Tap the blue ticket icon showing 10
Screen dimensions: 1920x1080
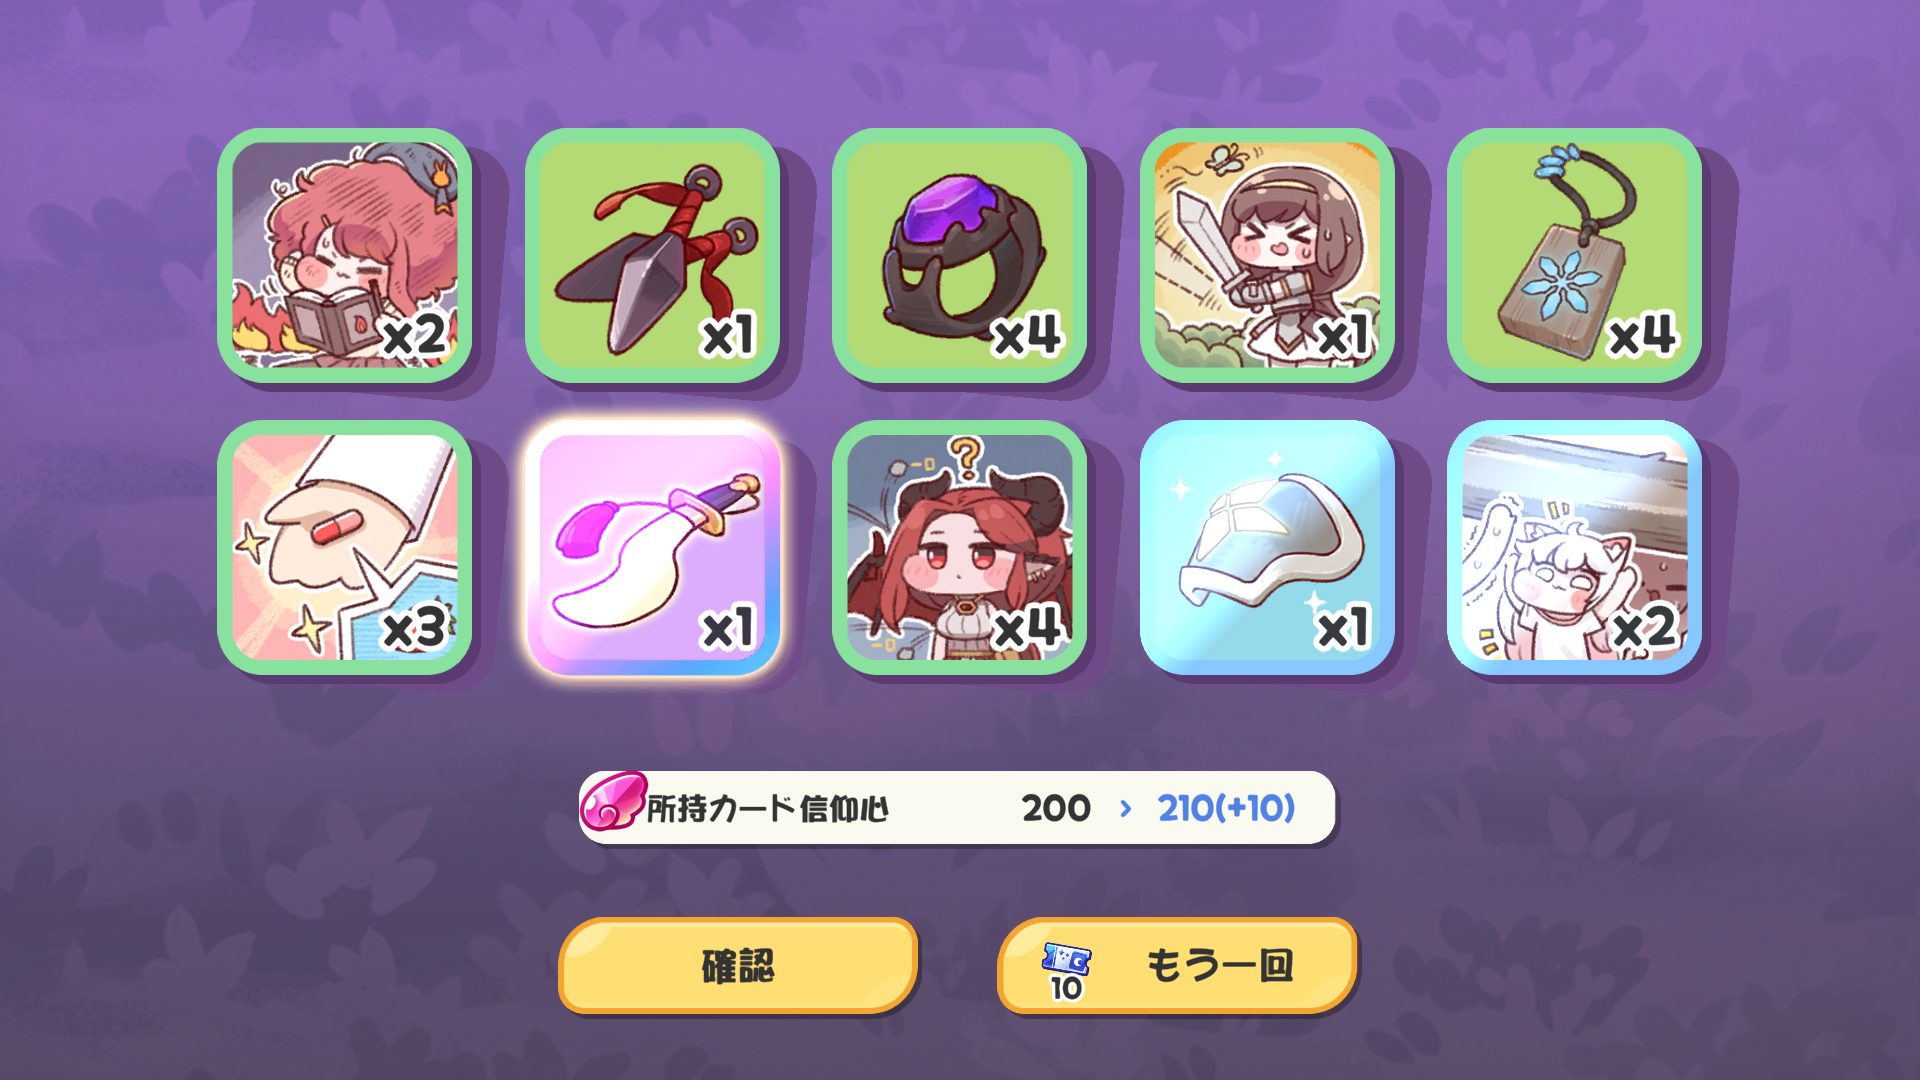coord(1066,971)
